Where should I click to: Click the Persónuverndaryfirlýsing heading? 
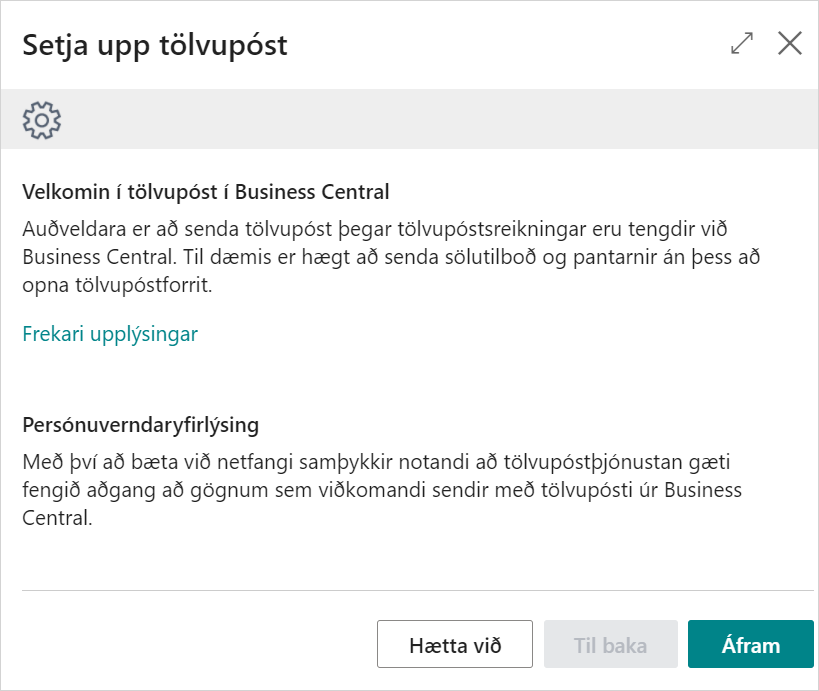(x=141, y=425)
